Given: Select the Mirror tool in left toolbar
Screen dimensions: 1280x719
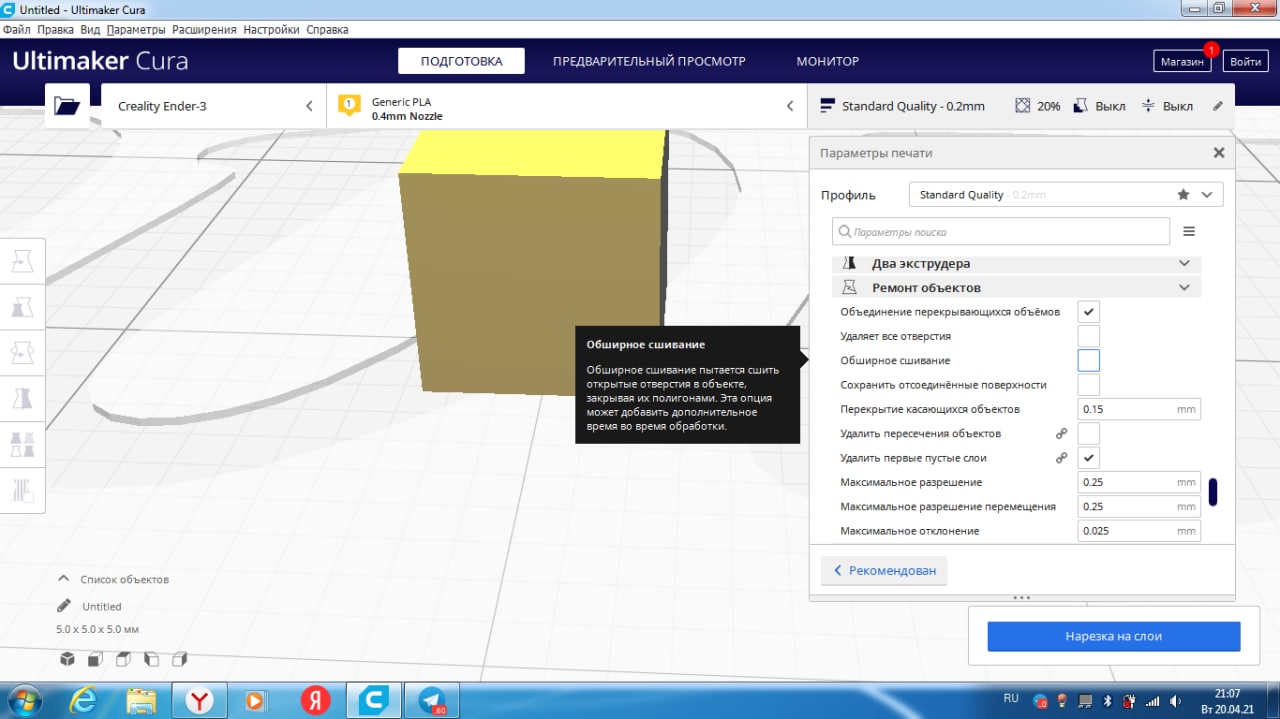Looking at the screenshot, I should pos(22,399).
